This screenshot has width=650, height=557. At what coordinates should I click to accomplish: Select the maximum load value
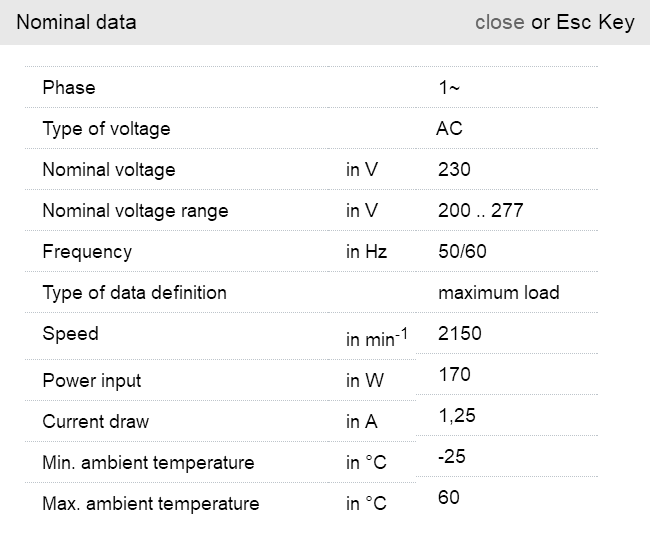pyautogui.click(x=498, y=293)
